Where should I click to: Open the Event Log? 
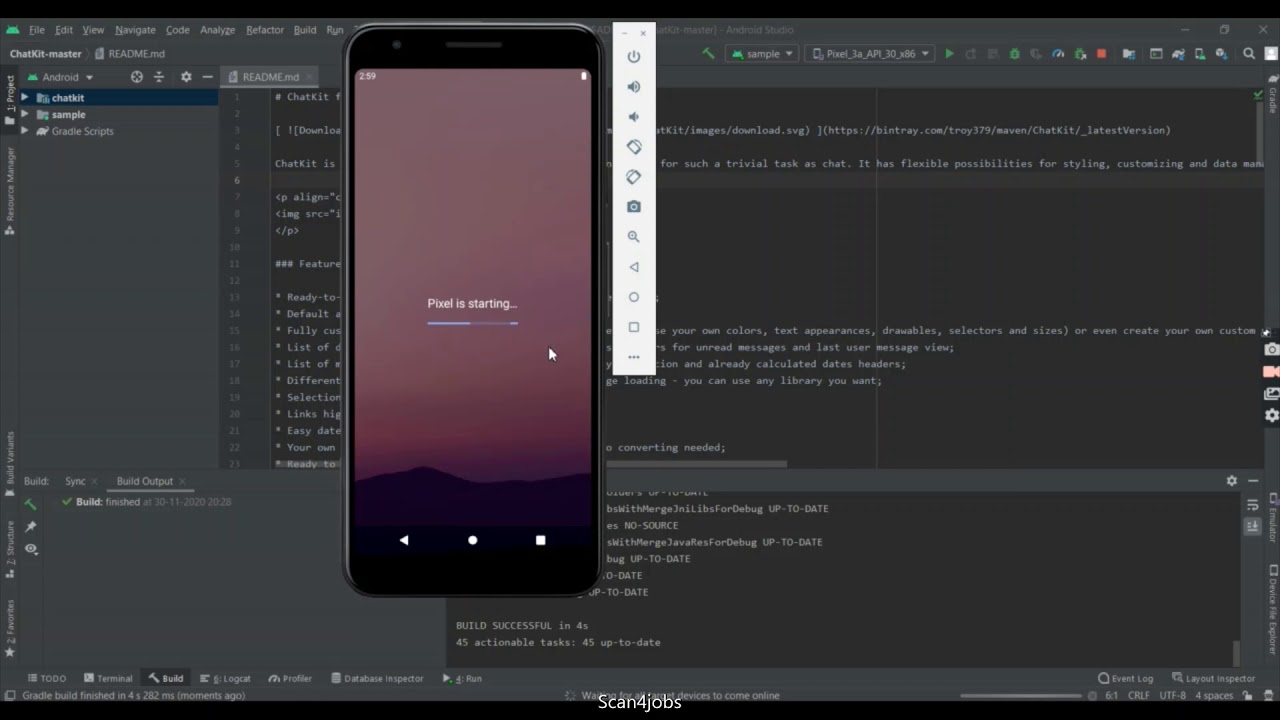pos(1125,678)
